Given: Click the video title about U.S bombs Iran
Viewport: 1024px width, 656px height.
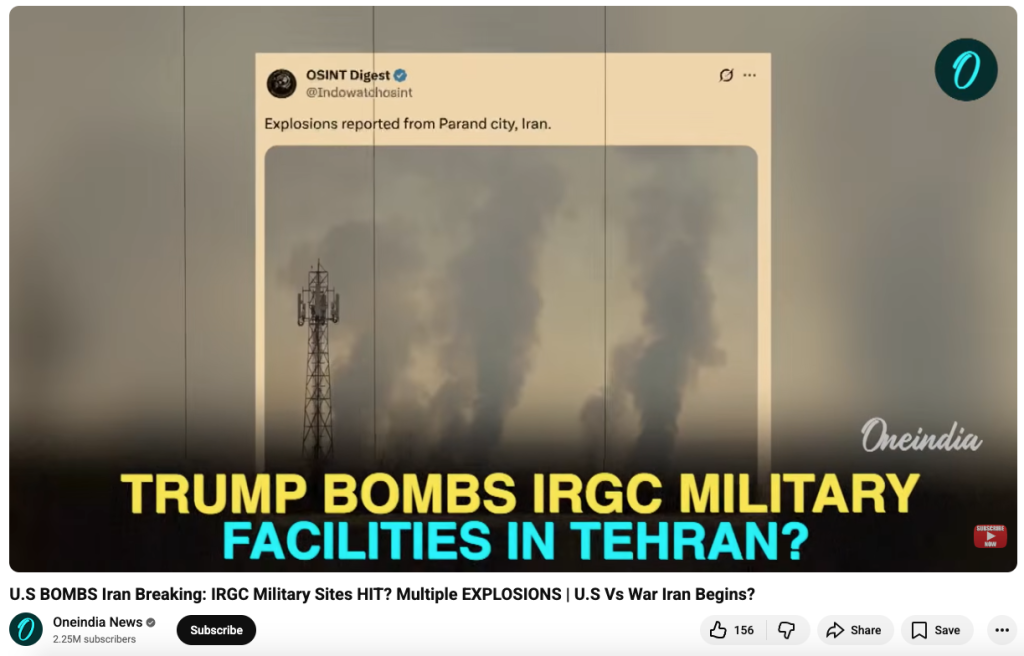Looking at the screenshot, I should point(382,594).
